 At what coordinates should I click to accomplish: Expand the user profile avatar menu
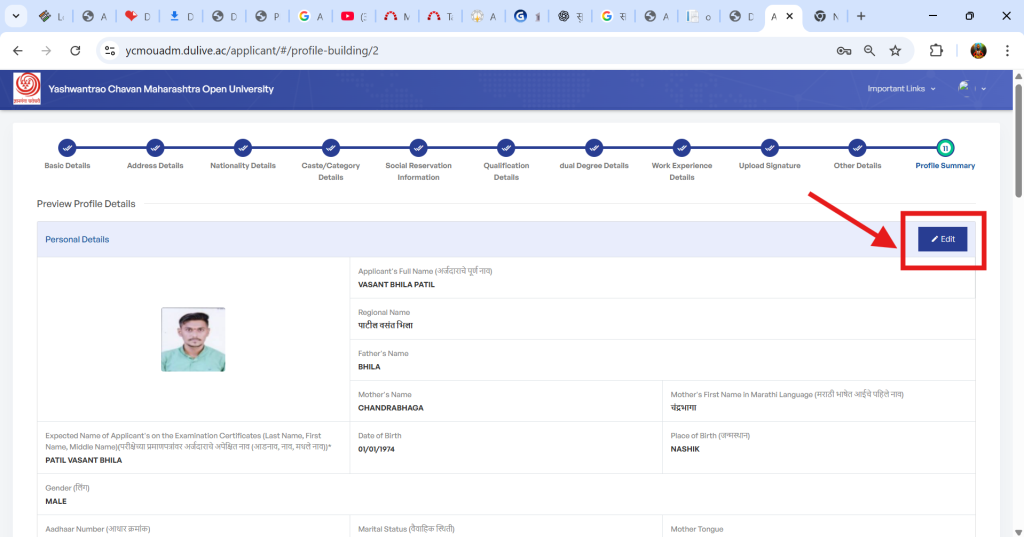click(971, 89)
